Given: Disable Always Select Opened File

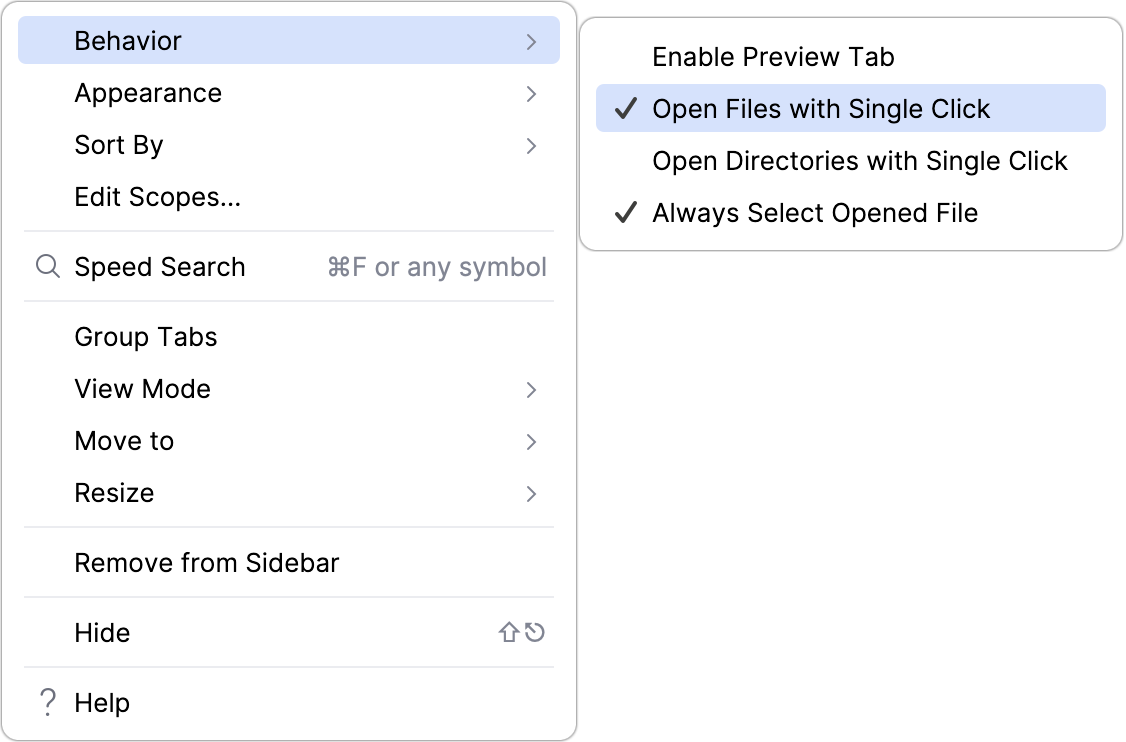Looking at the screenshot, I should [815, 212].
